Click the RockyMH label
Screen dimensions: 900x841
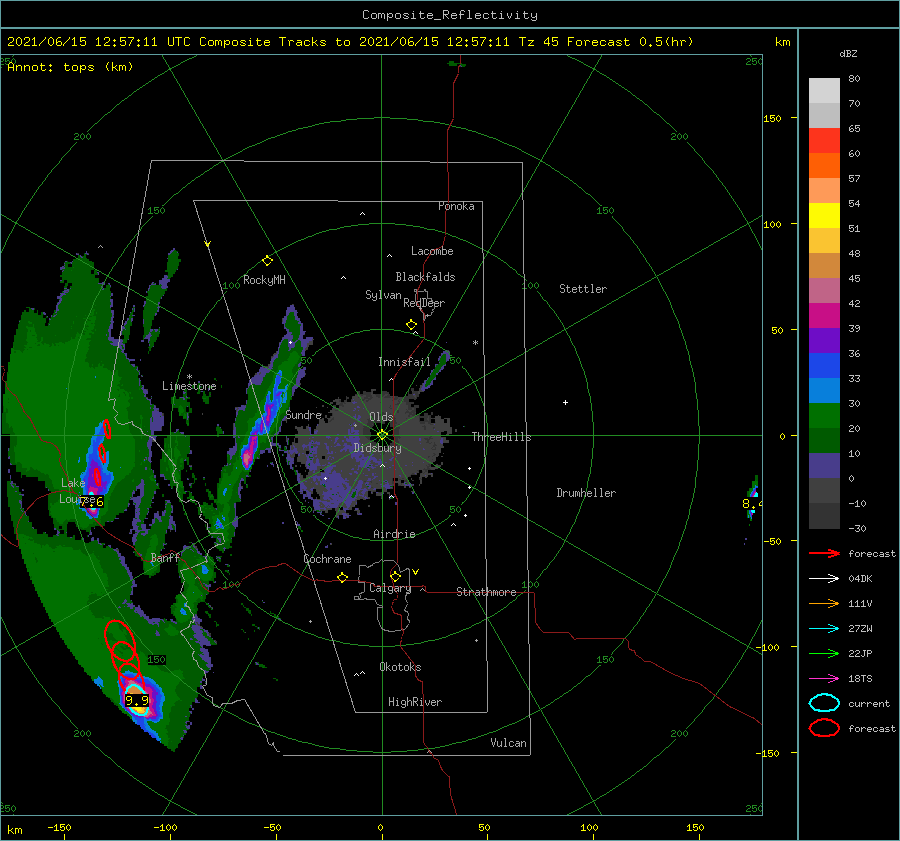click(264, 280)
